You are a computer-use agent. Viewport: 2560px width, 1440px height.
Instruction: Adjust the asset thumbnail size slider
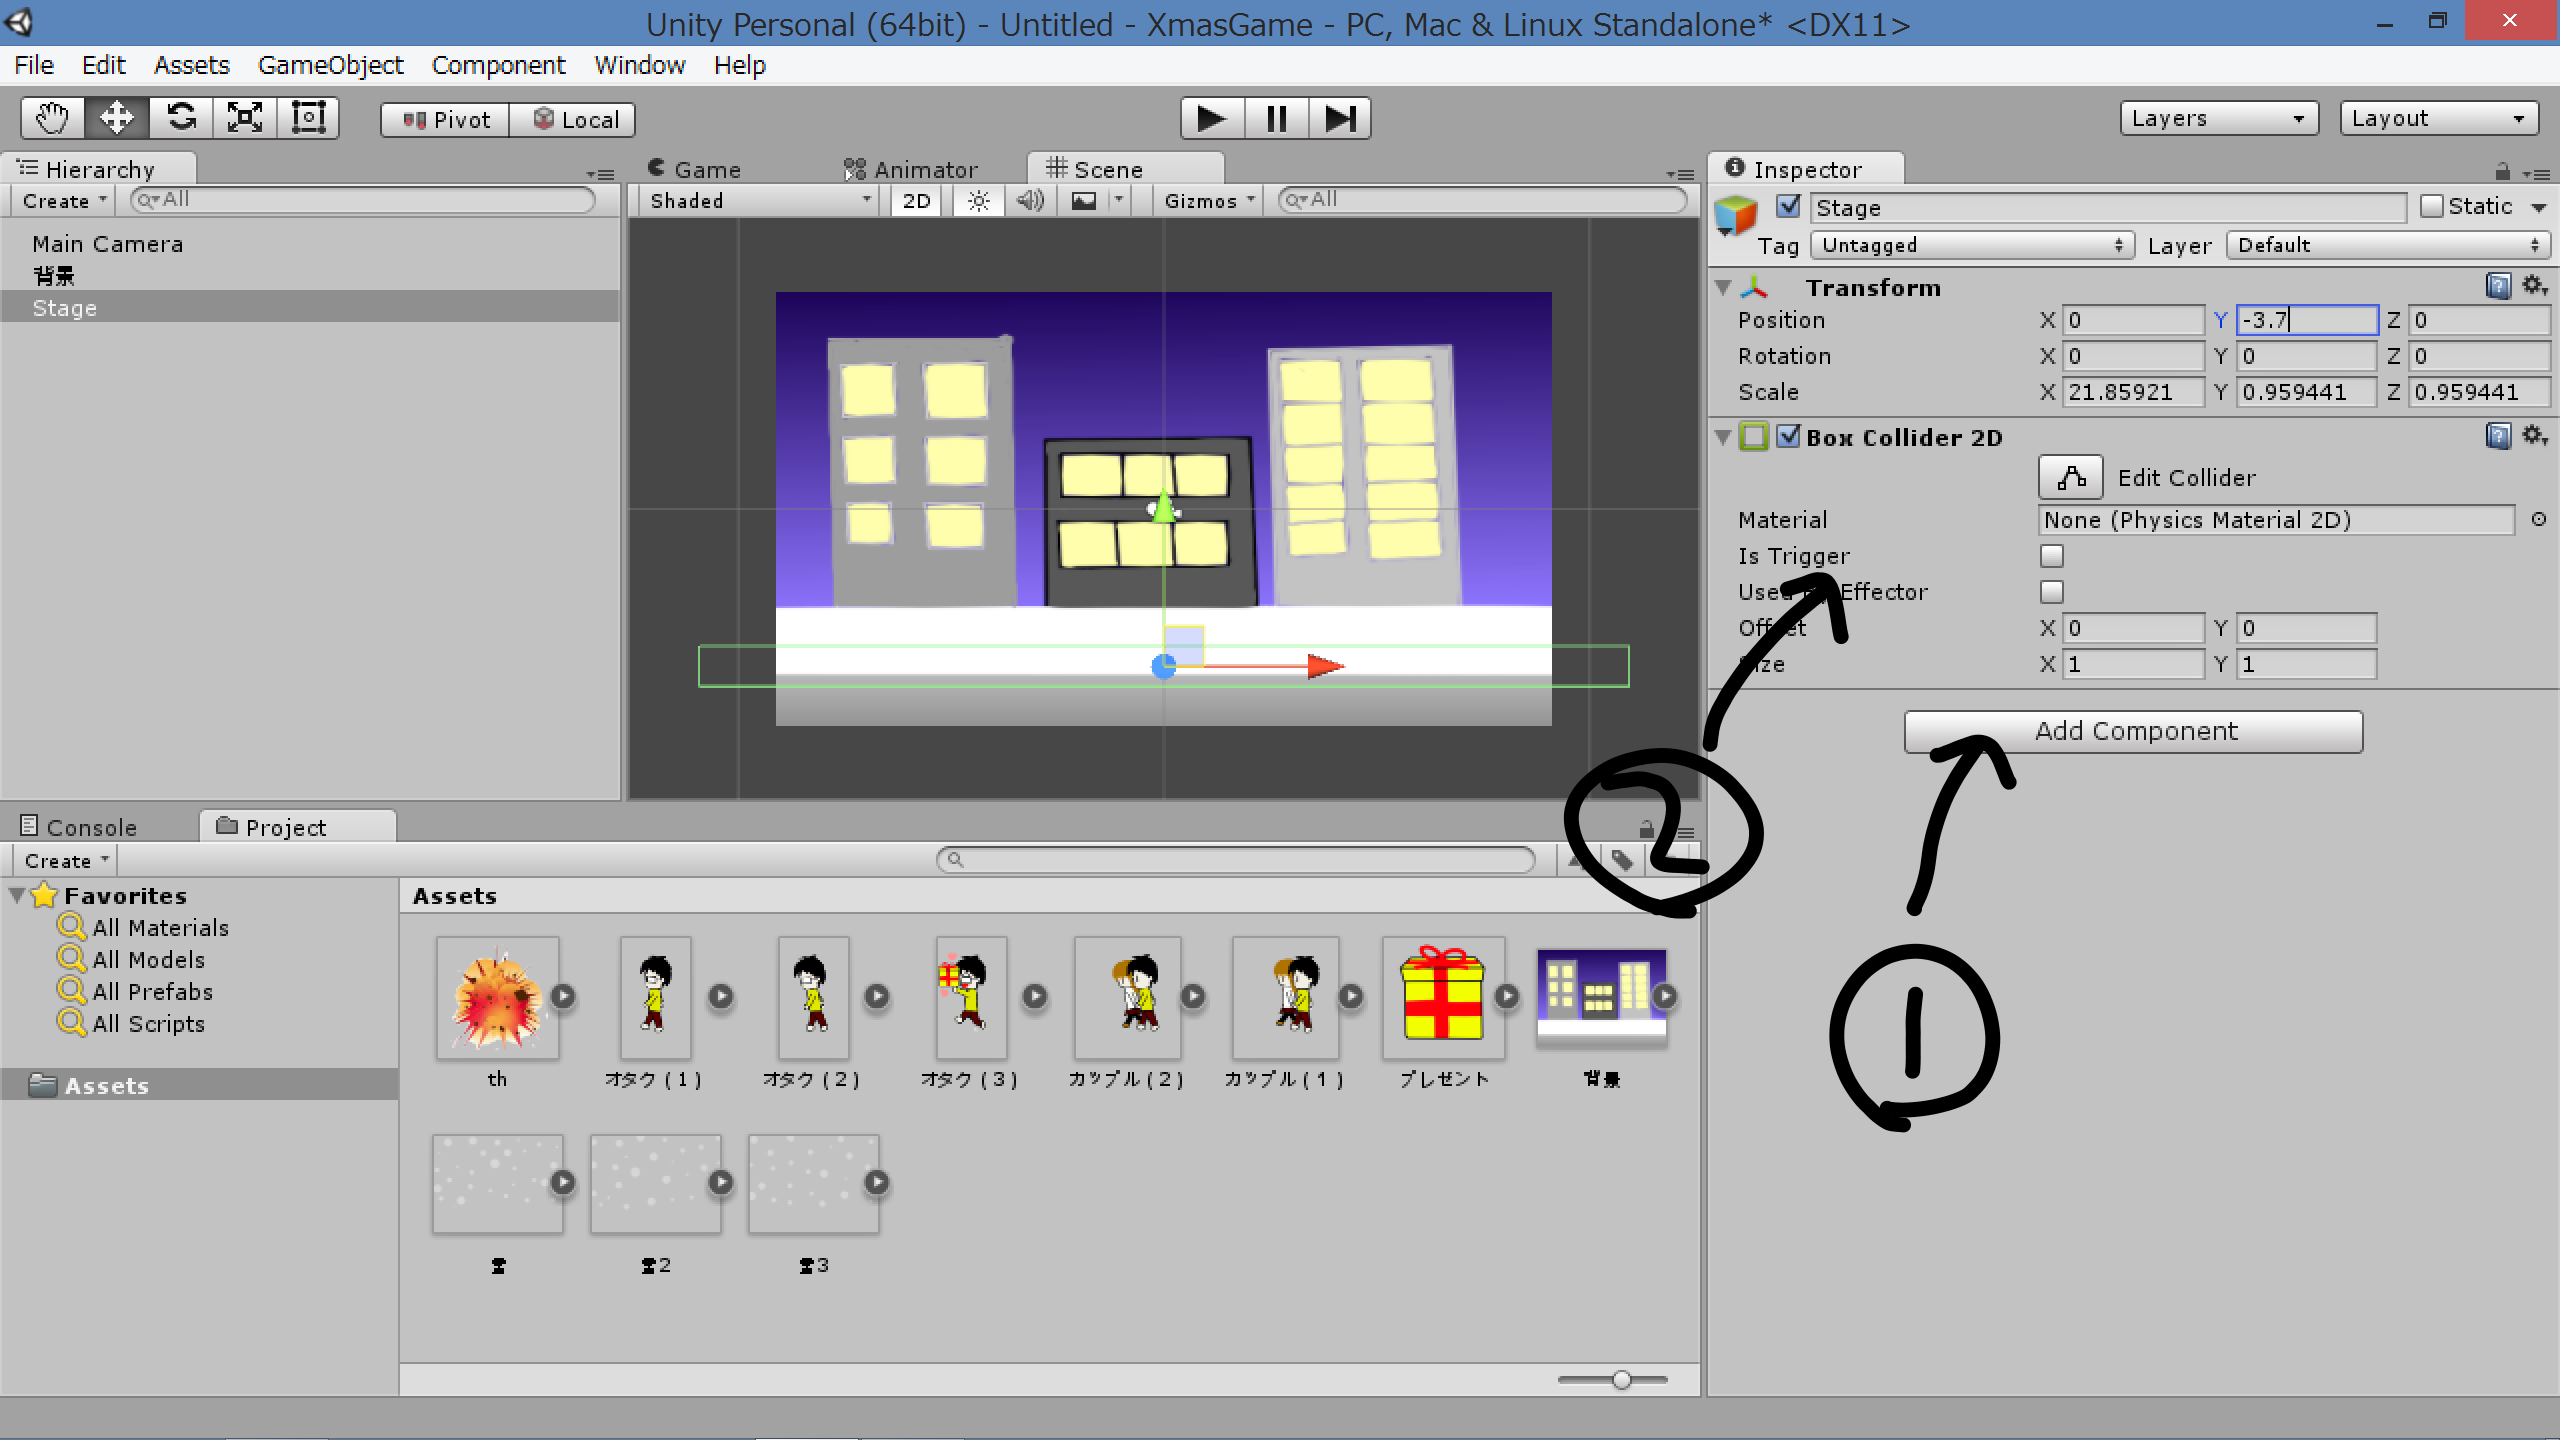(1621, 1380)
